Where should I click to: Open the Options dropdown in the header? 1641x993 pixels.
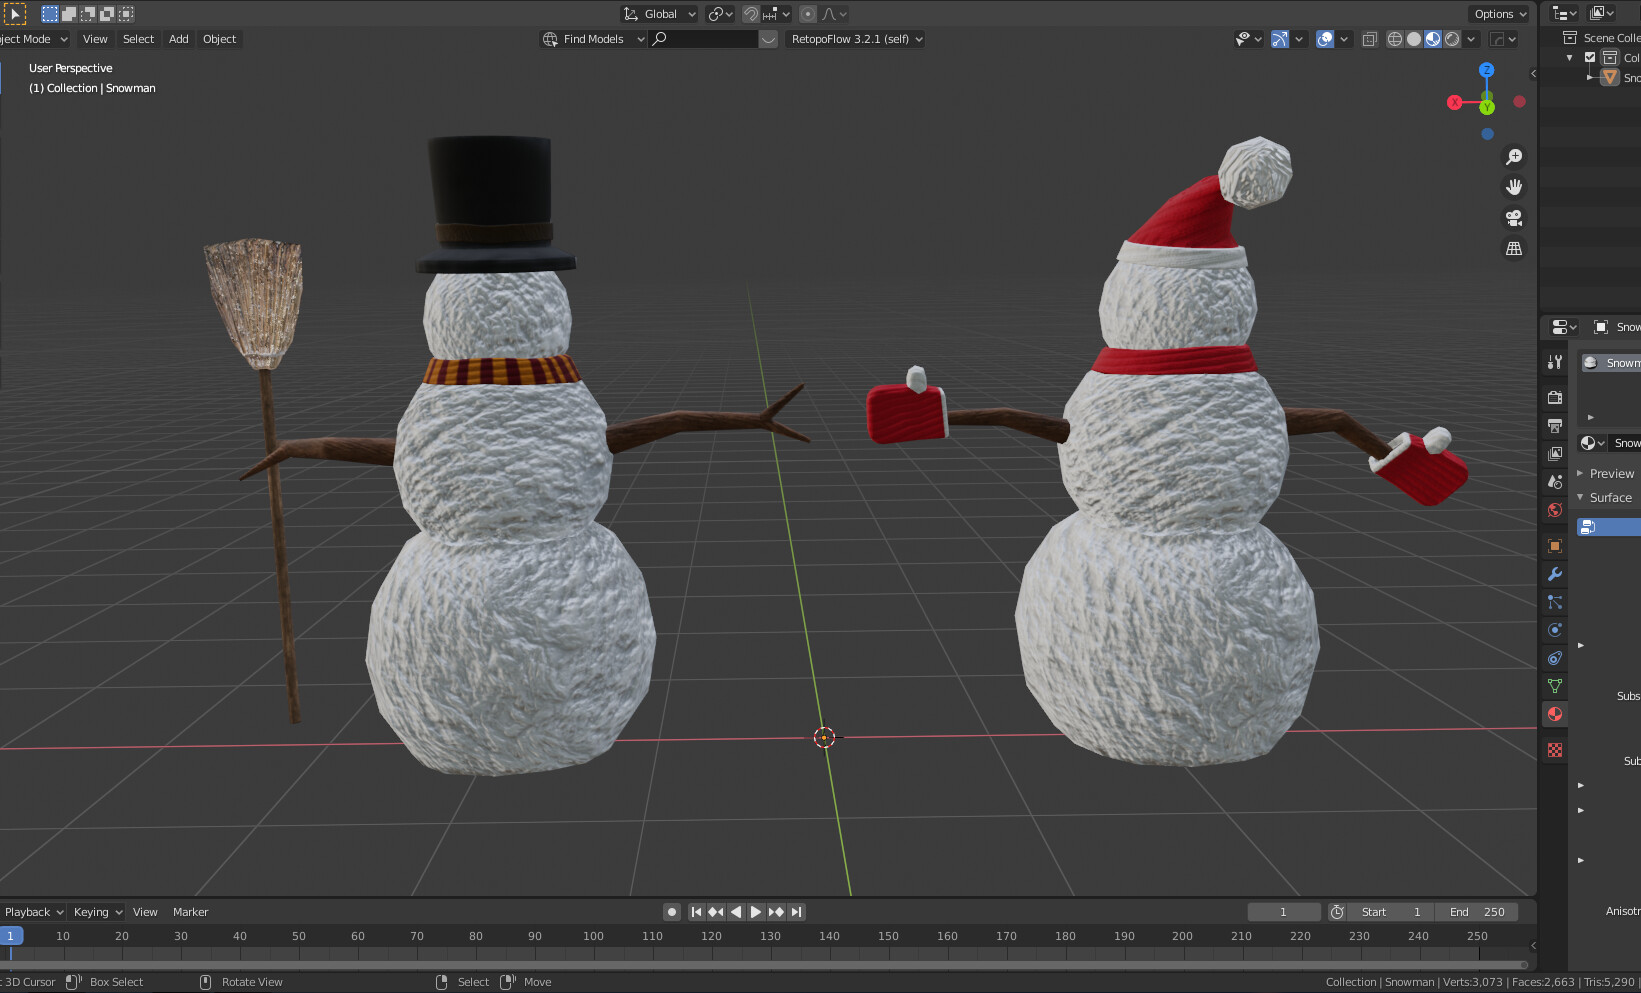(x=1498, y=13)
